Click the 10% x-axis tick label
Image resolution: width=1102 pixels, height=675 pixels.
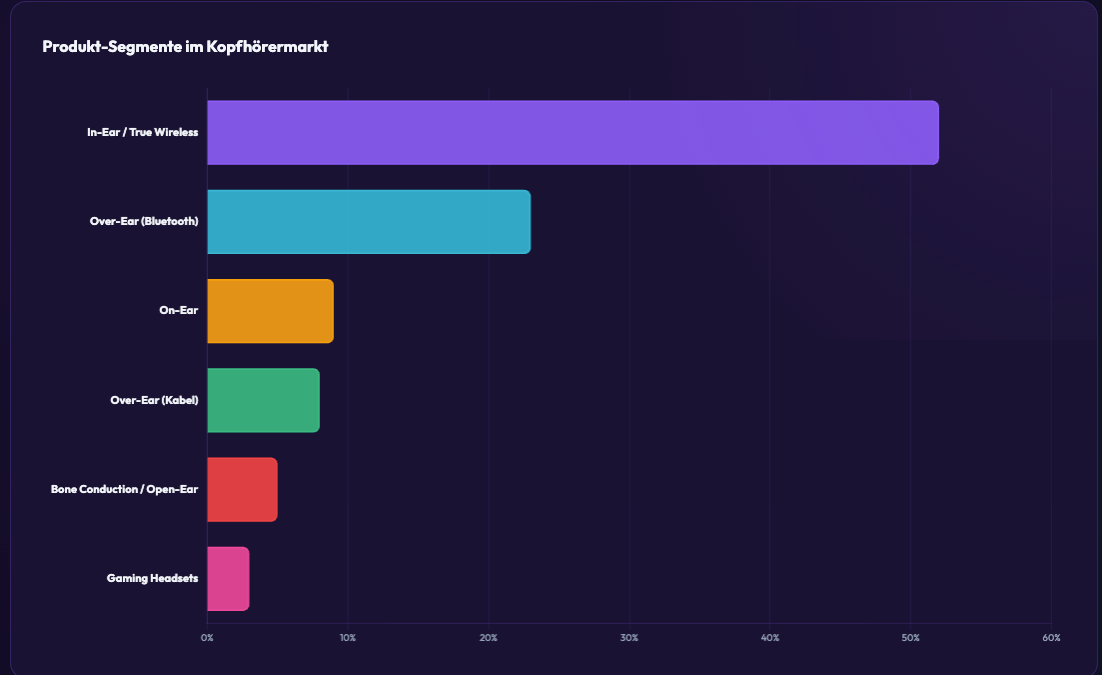(x=348, y=638)
